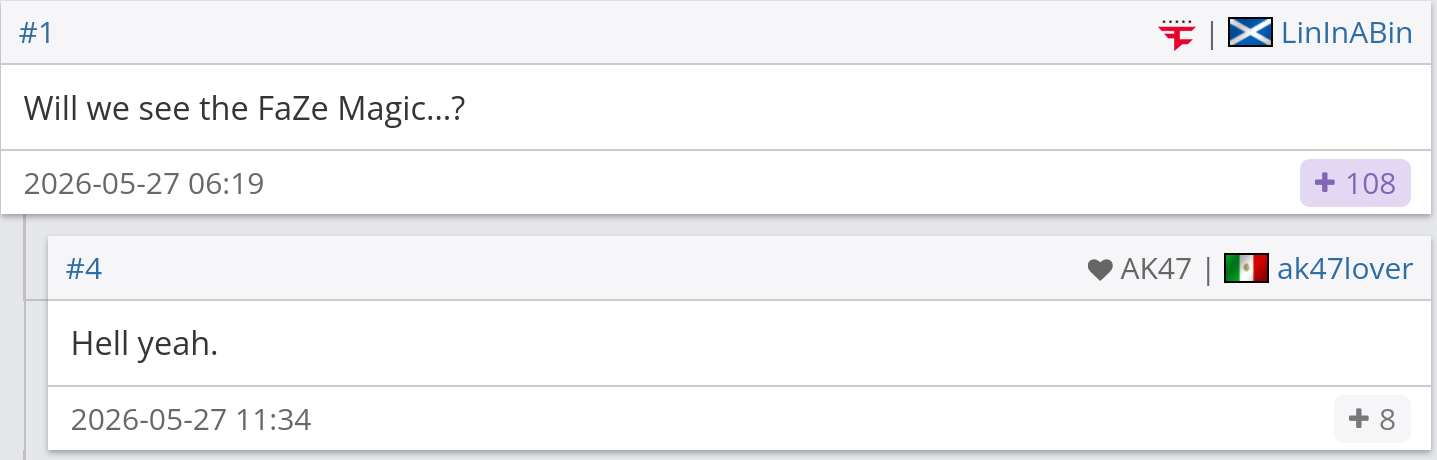1437x460 pixels.
Task: Open the #4 reply permalink
Action: (x=84, y=269)
